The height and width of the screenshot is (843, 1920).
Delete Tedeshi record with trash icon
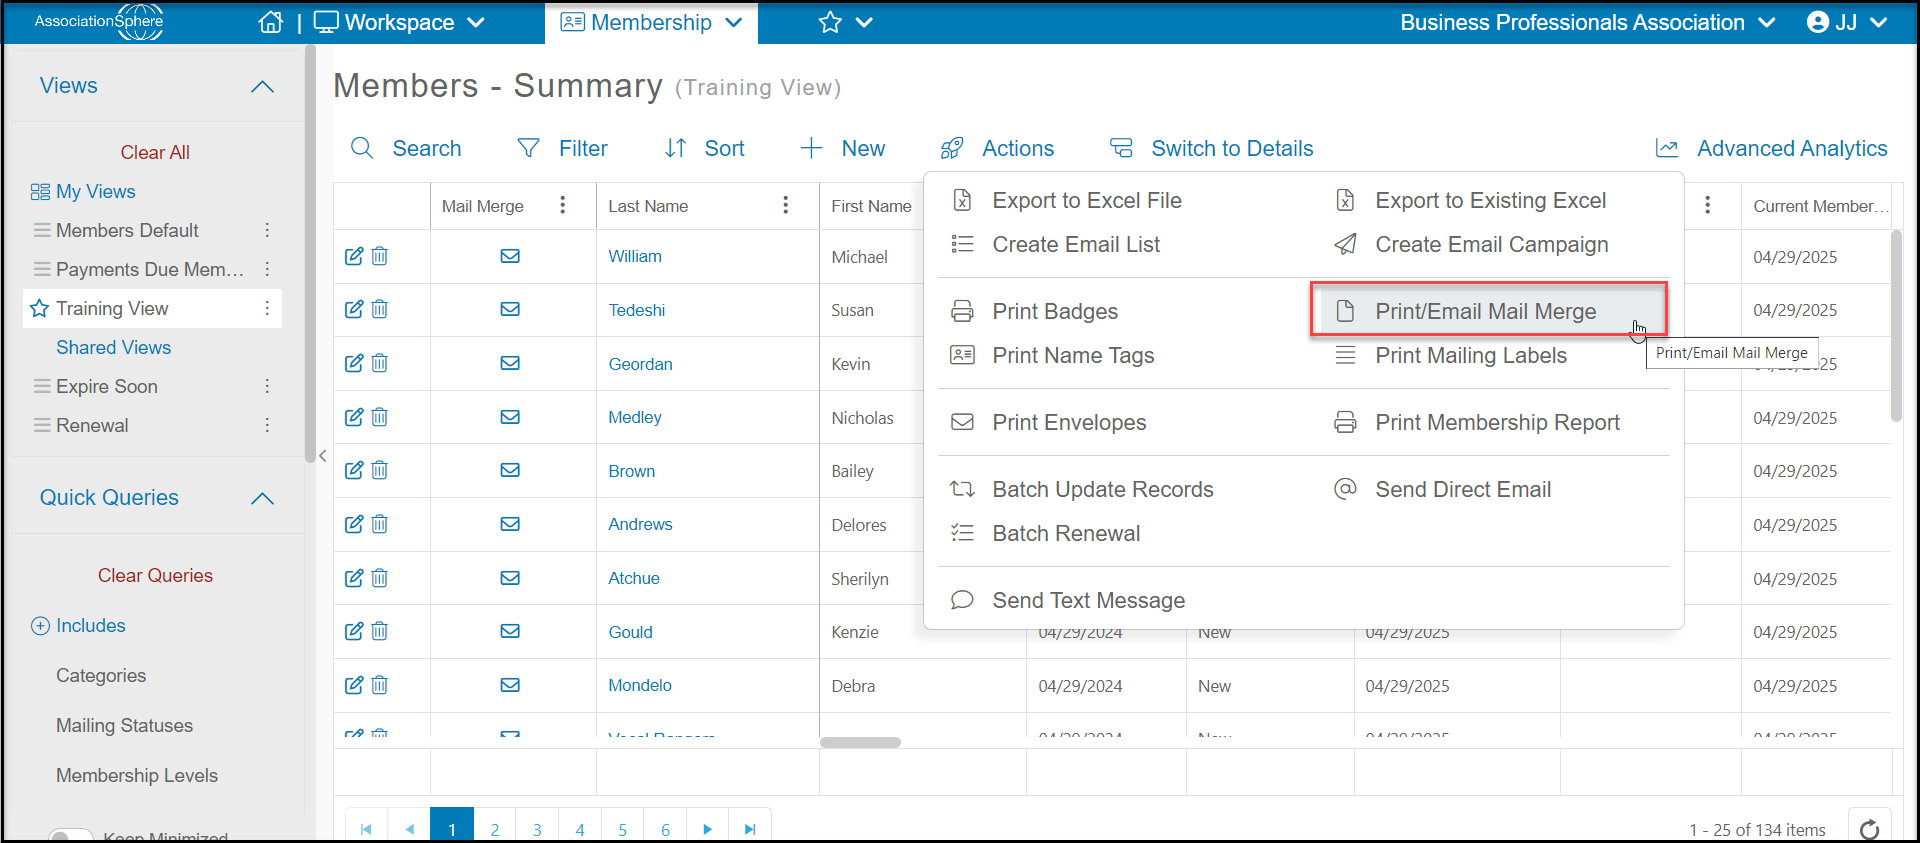coord(380,309)
